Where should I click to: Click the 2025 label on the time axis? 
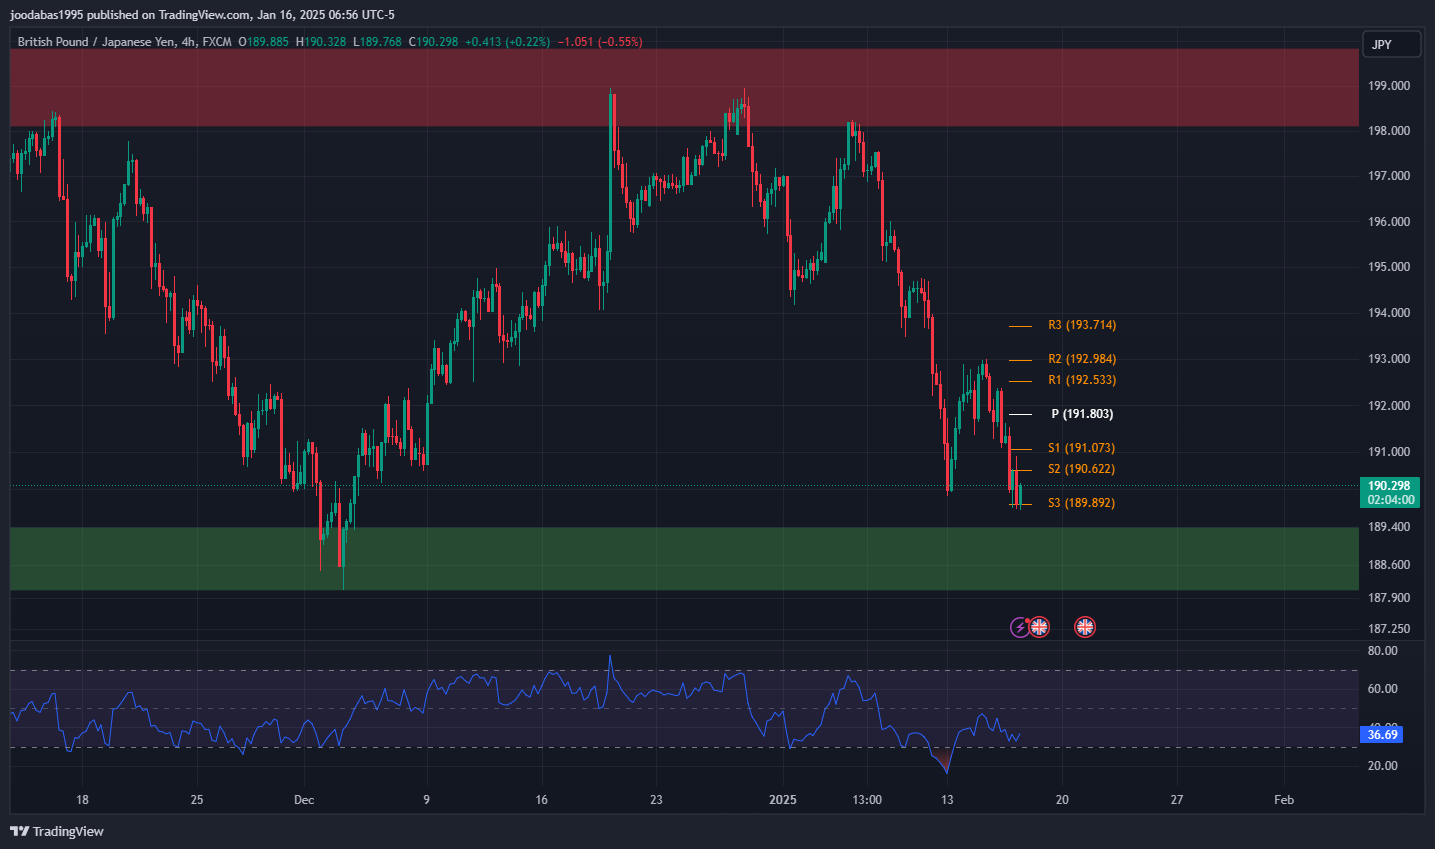pos(783,800)
